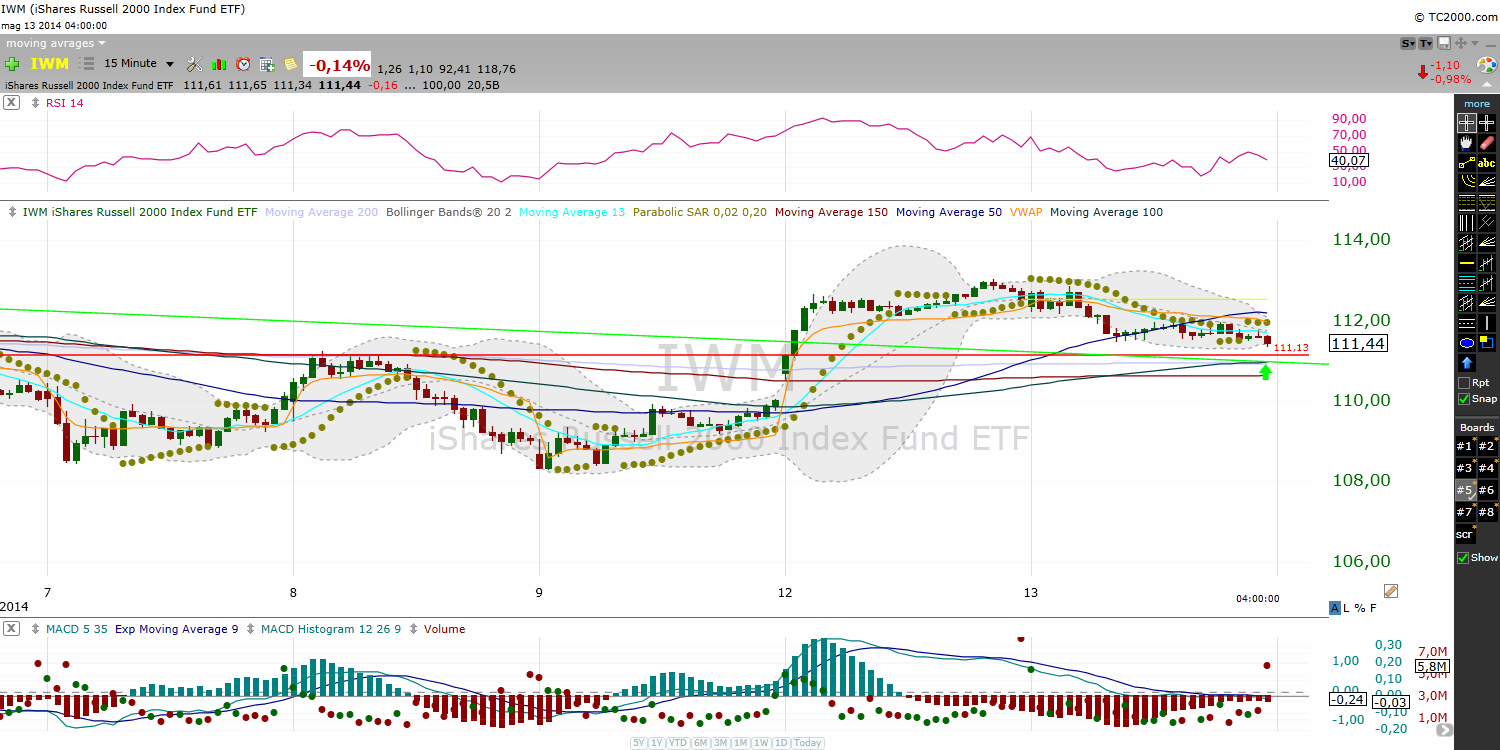The width and height of the screenshot is (1500, 750).
Task: Click the VWAP indicator label
Action: point(1027,212)
